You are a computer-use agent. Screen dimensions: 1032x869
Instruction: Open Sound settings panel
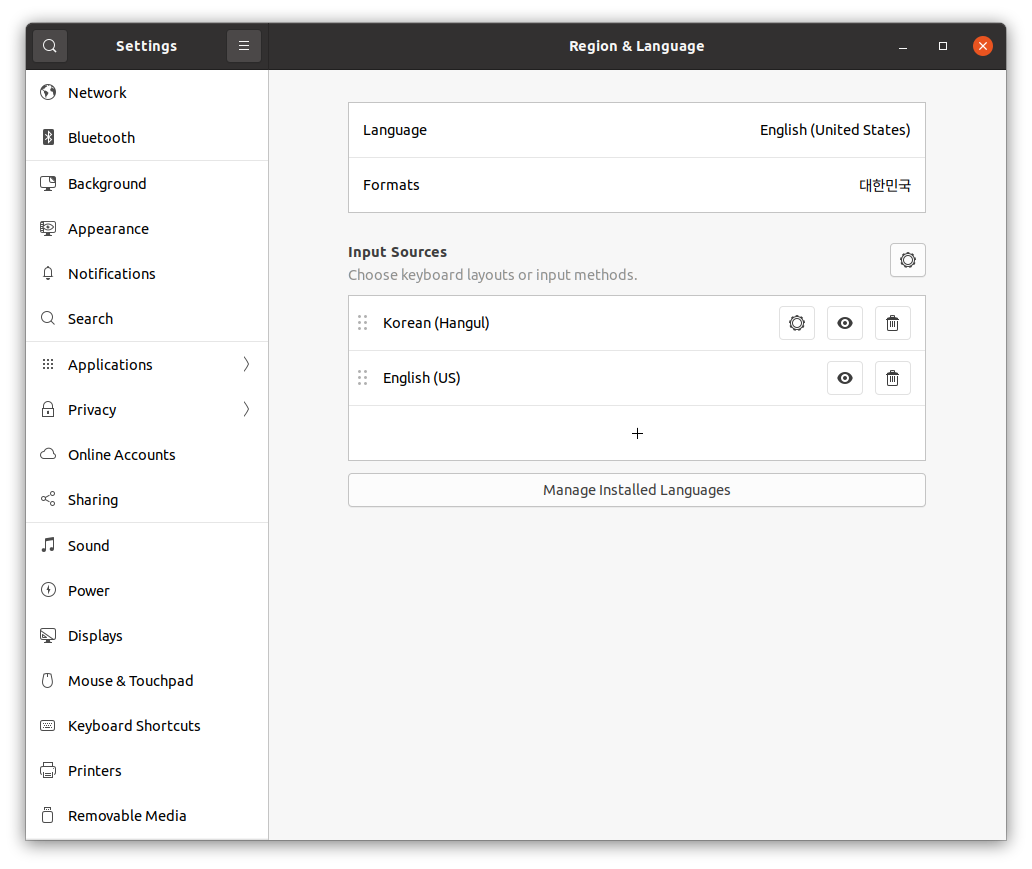[x=147, y=545]
